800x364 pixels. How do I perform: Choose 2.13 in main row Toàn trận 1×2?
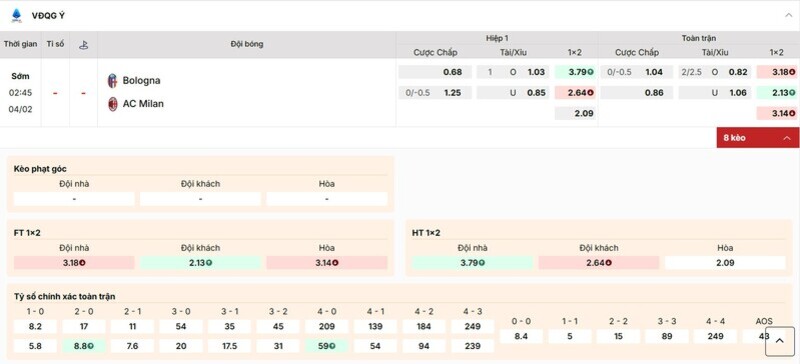pyautogui.click(x=777, y=93)
